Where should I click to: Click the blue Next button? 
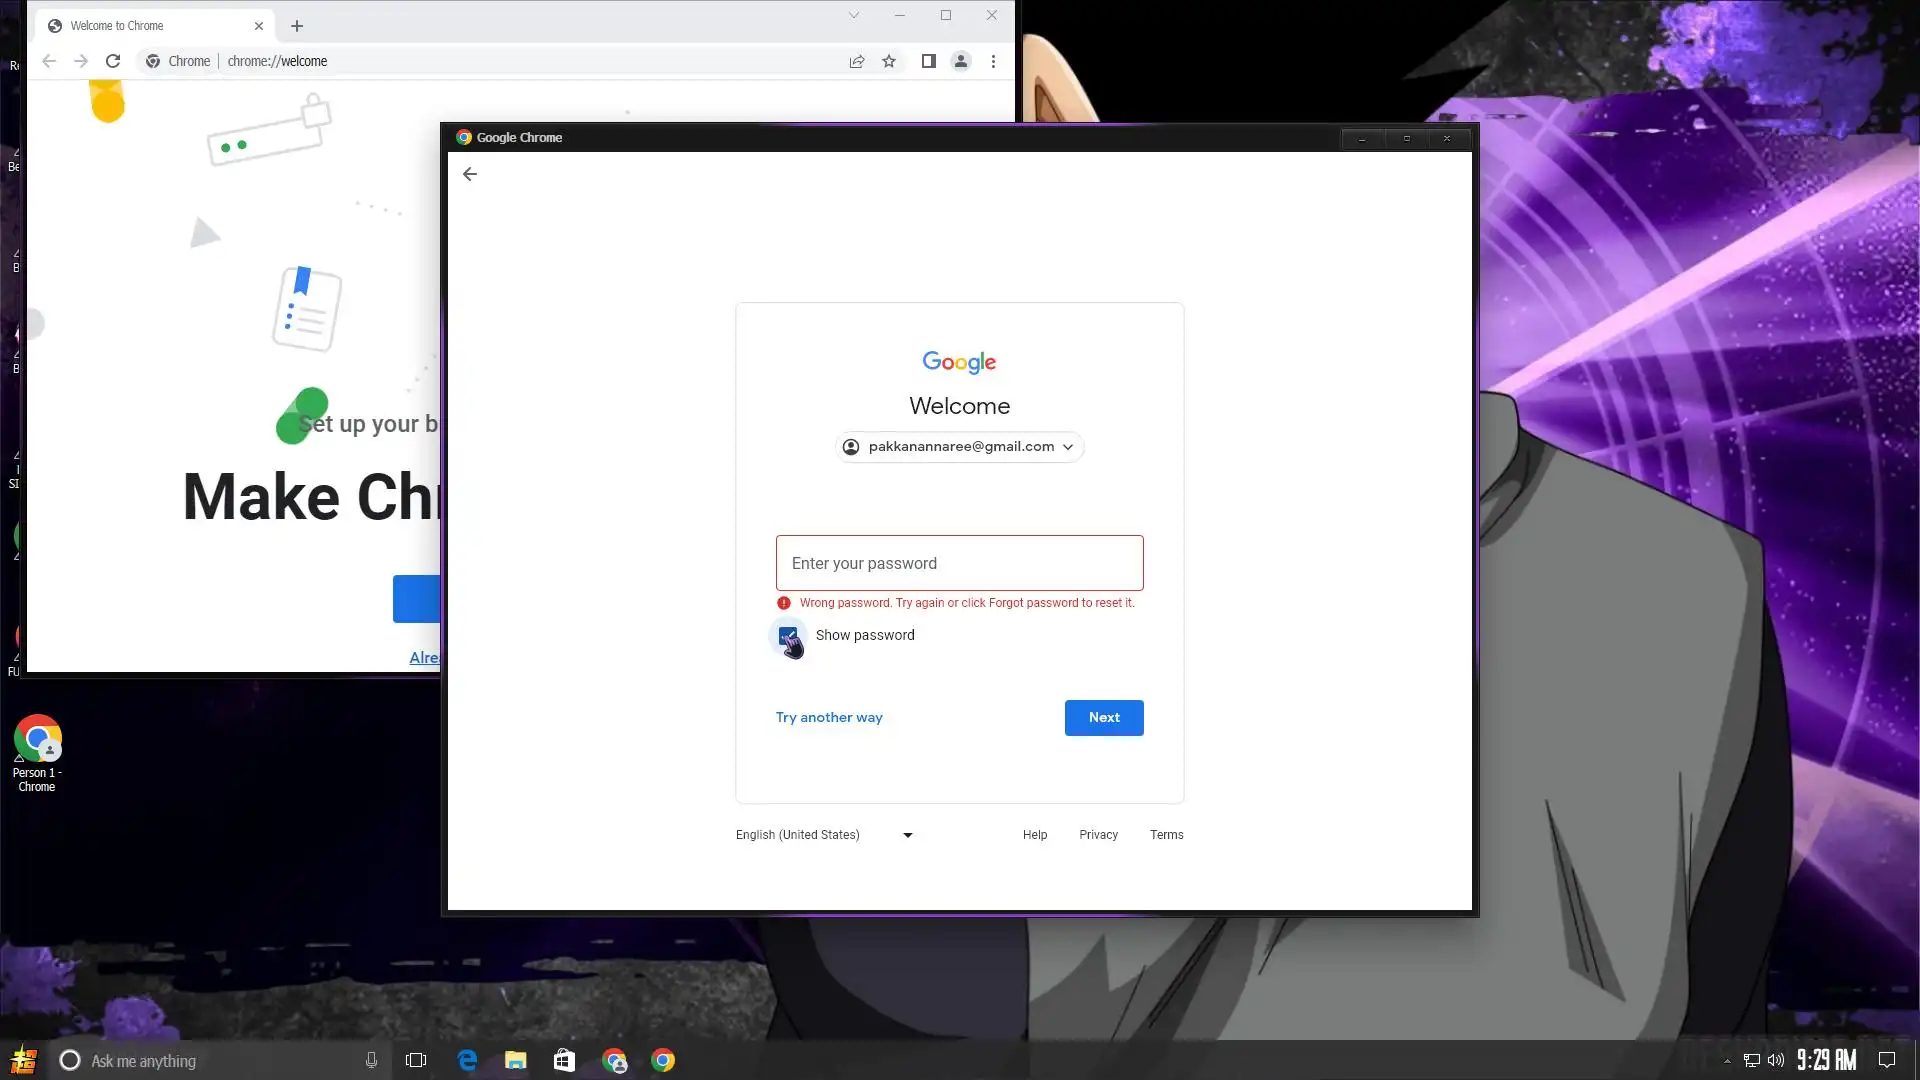coord(1103,718)
